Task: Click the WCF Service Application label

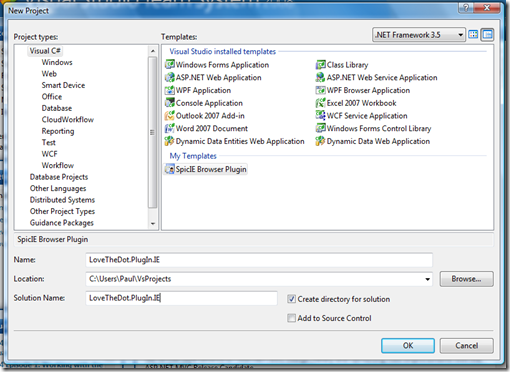Action: pyautogui.click(x=367, y=116)
